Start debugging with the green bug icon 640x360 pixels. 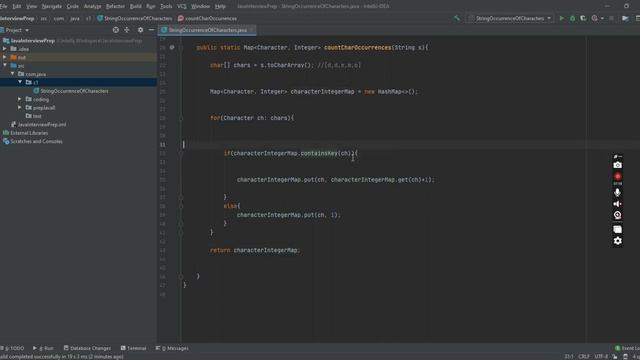[x=572, y=18]
